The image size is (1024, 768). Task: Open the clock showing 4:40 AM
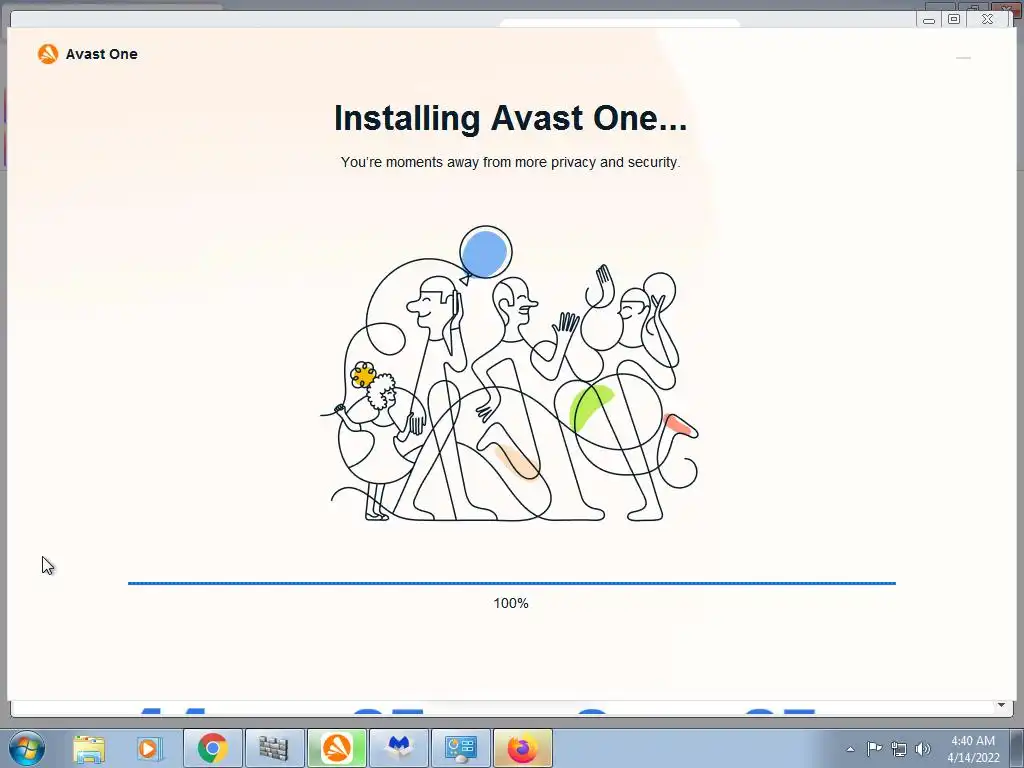coord(973,749)
